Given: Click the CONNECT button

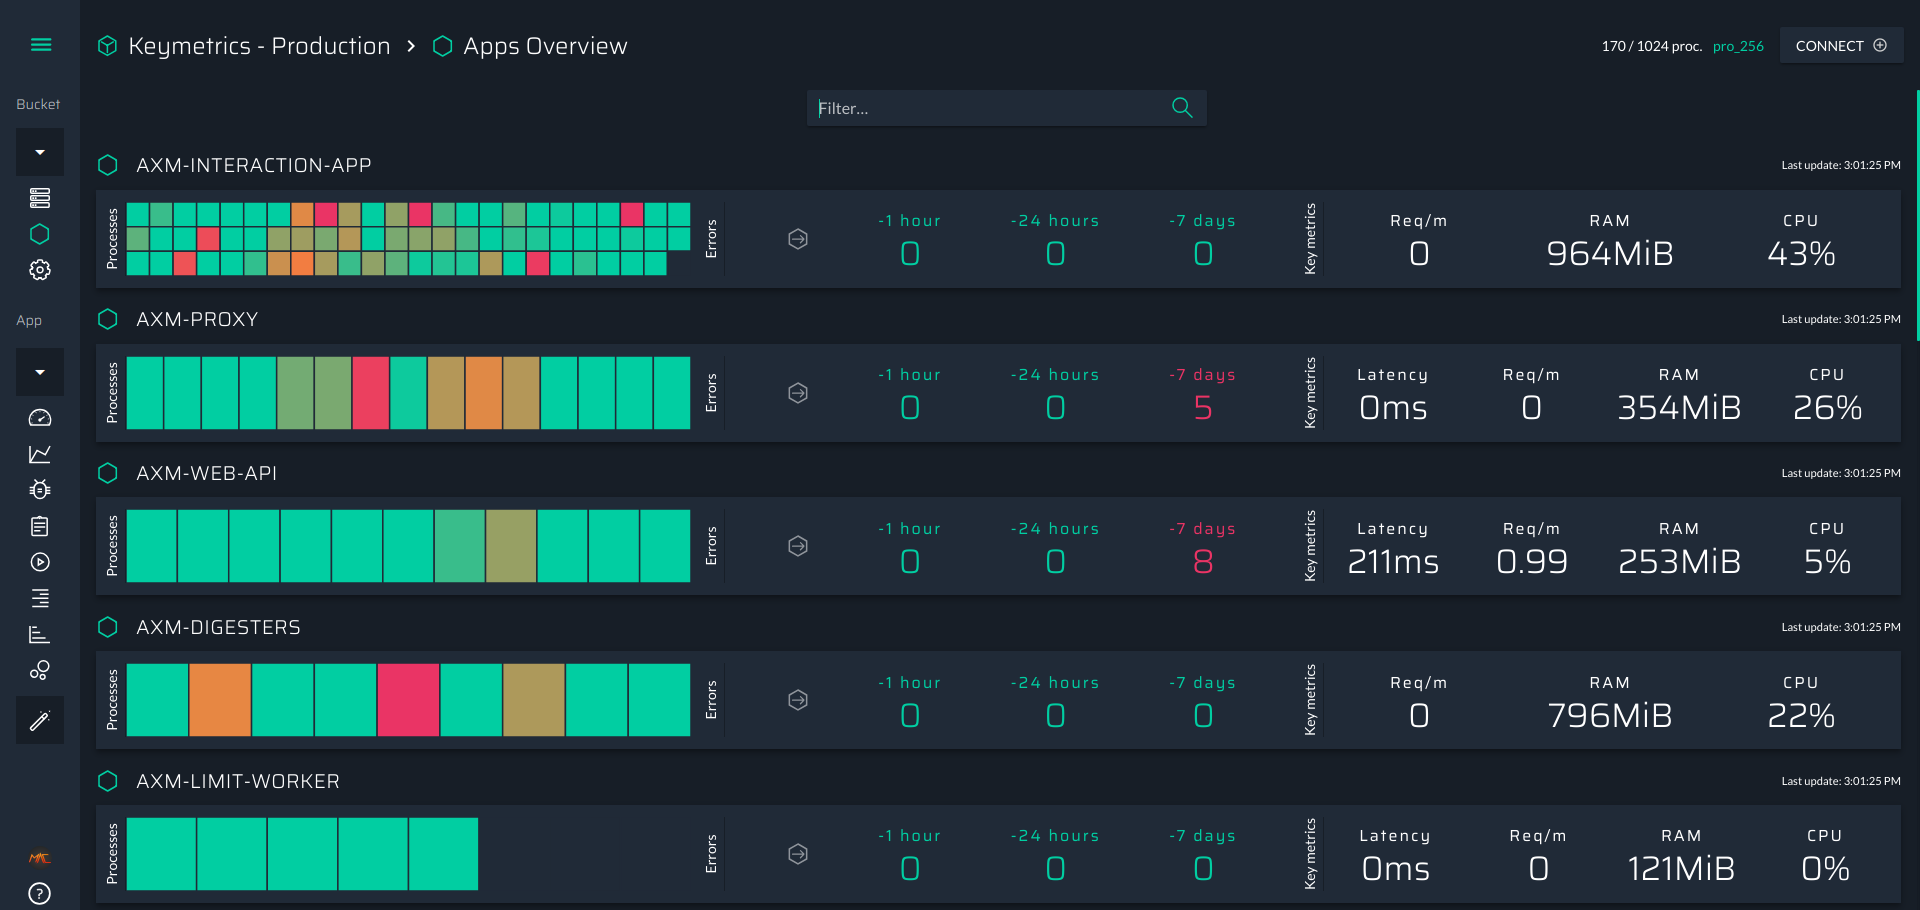Looking at the screenshot, I should (1841, 46).
